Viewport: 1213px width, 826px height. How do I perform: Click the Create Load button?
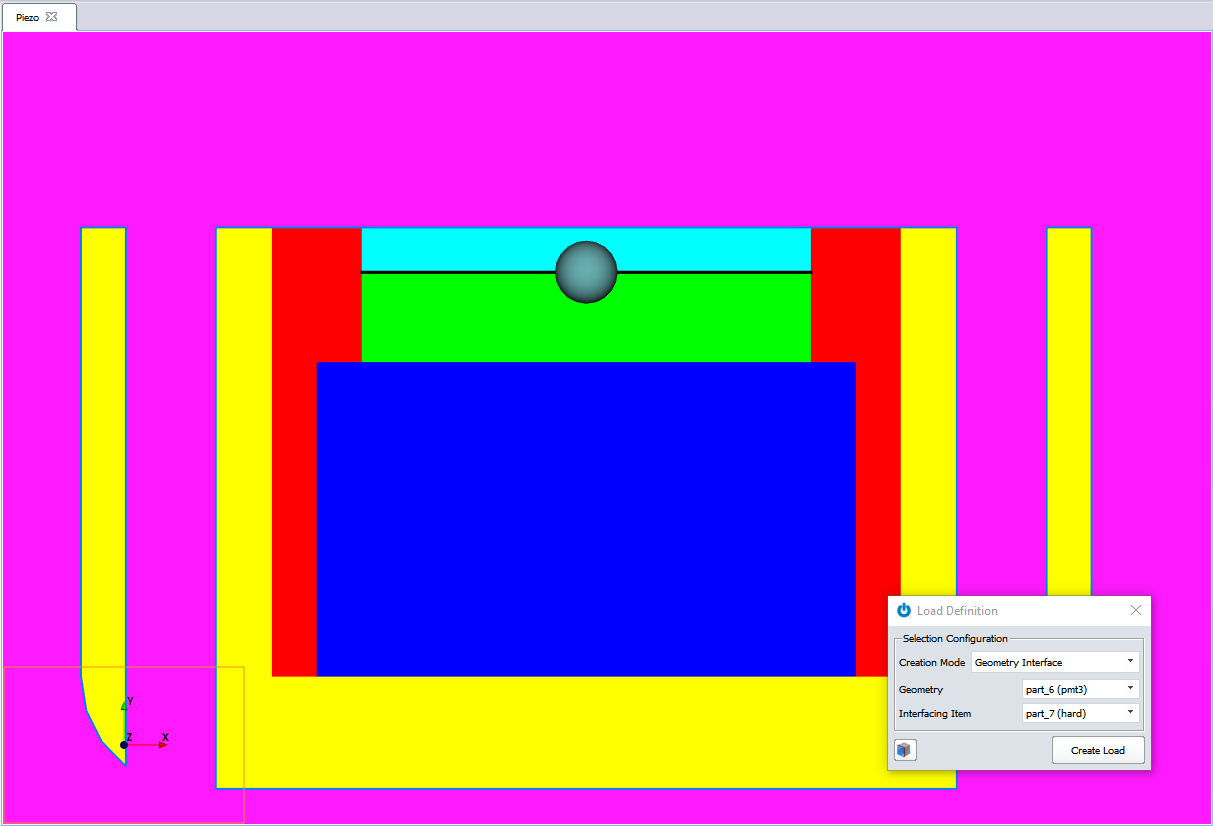[x=1098, y=750]
